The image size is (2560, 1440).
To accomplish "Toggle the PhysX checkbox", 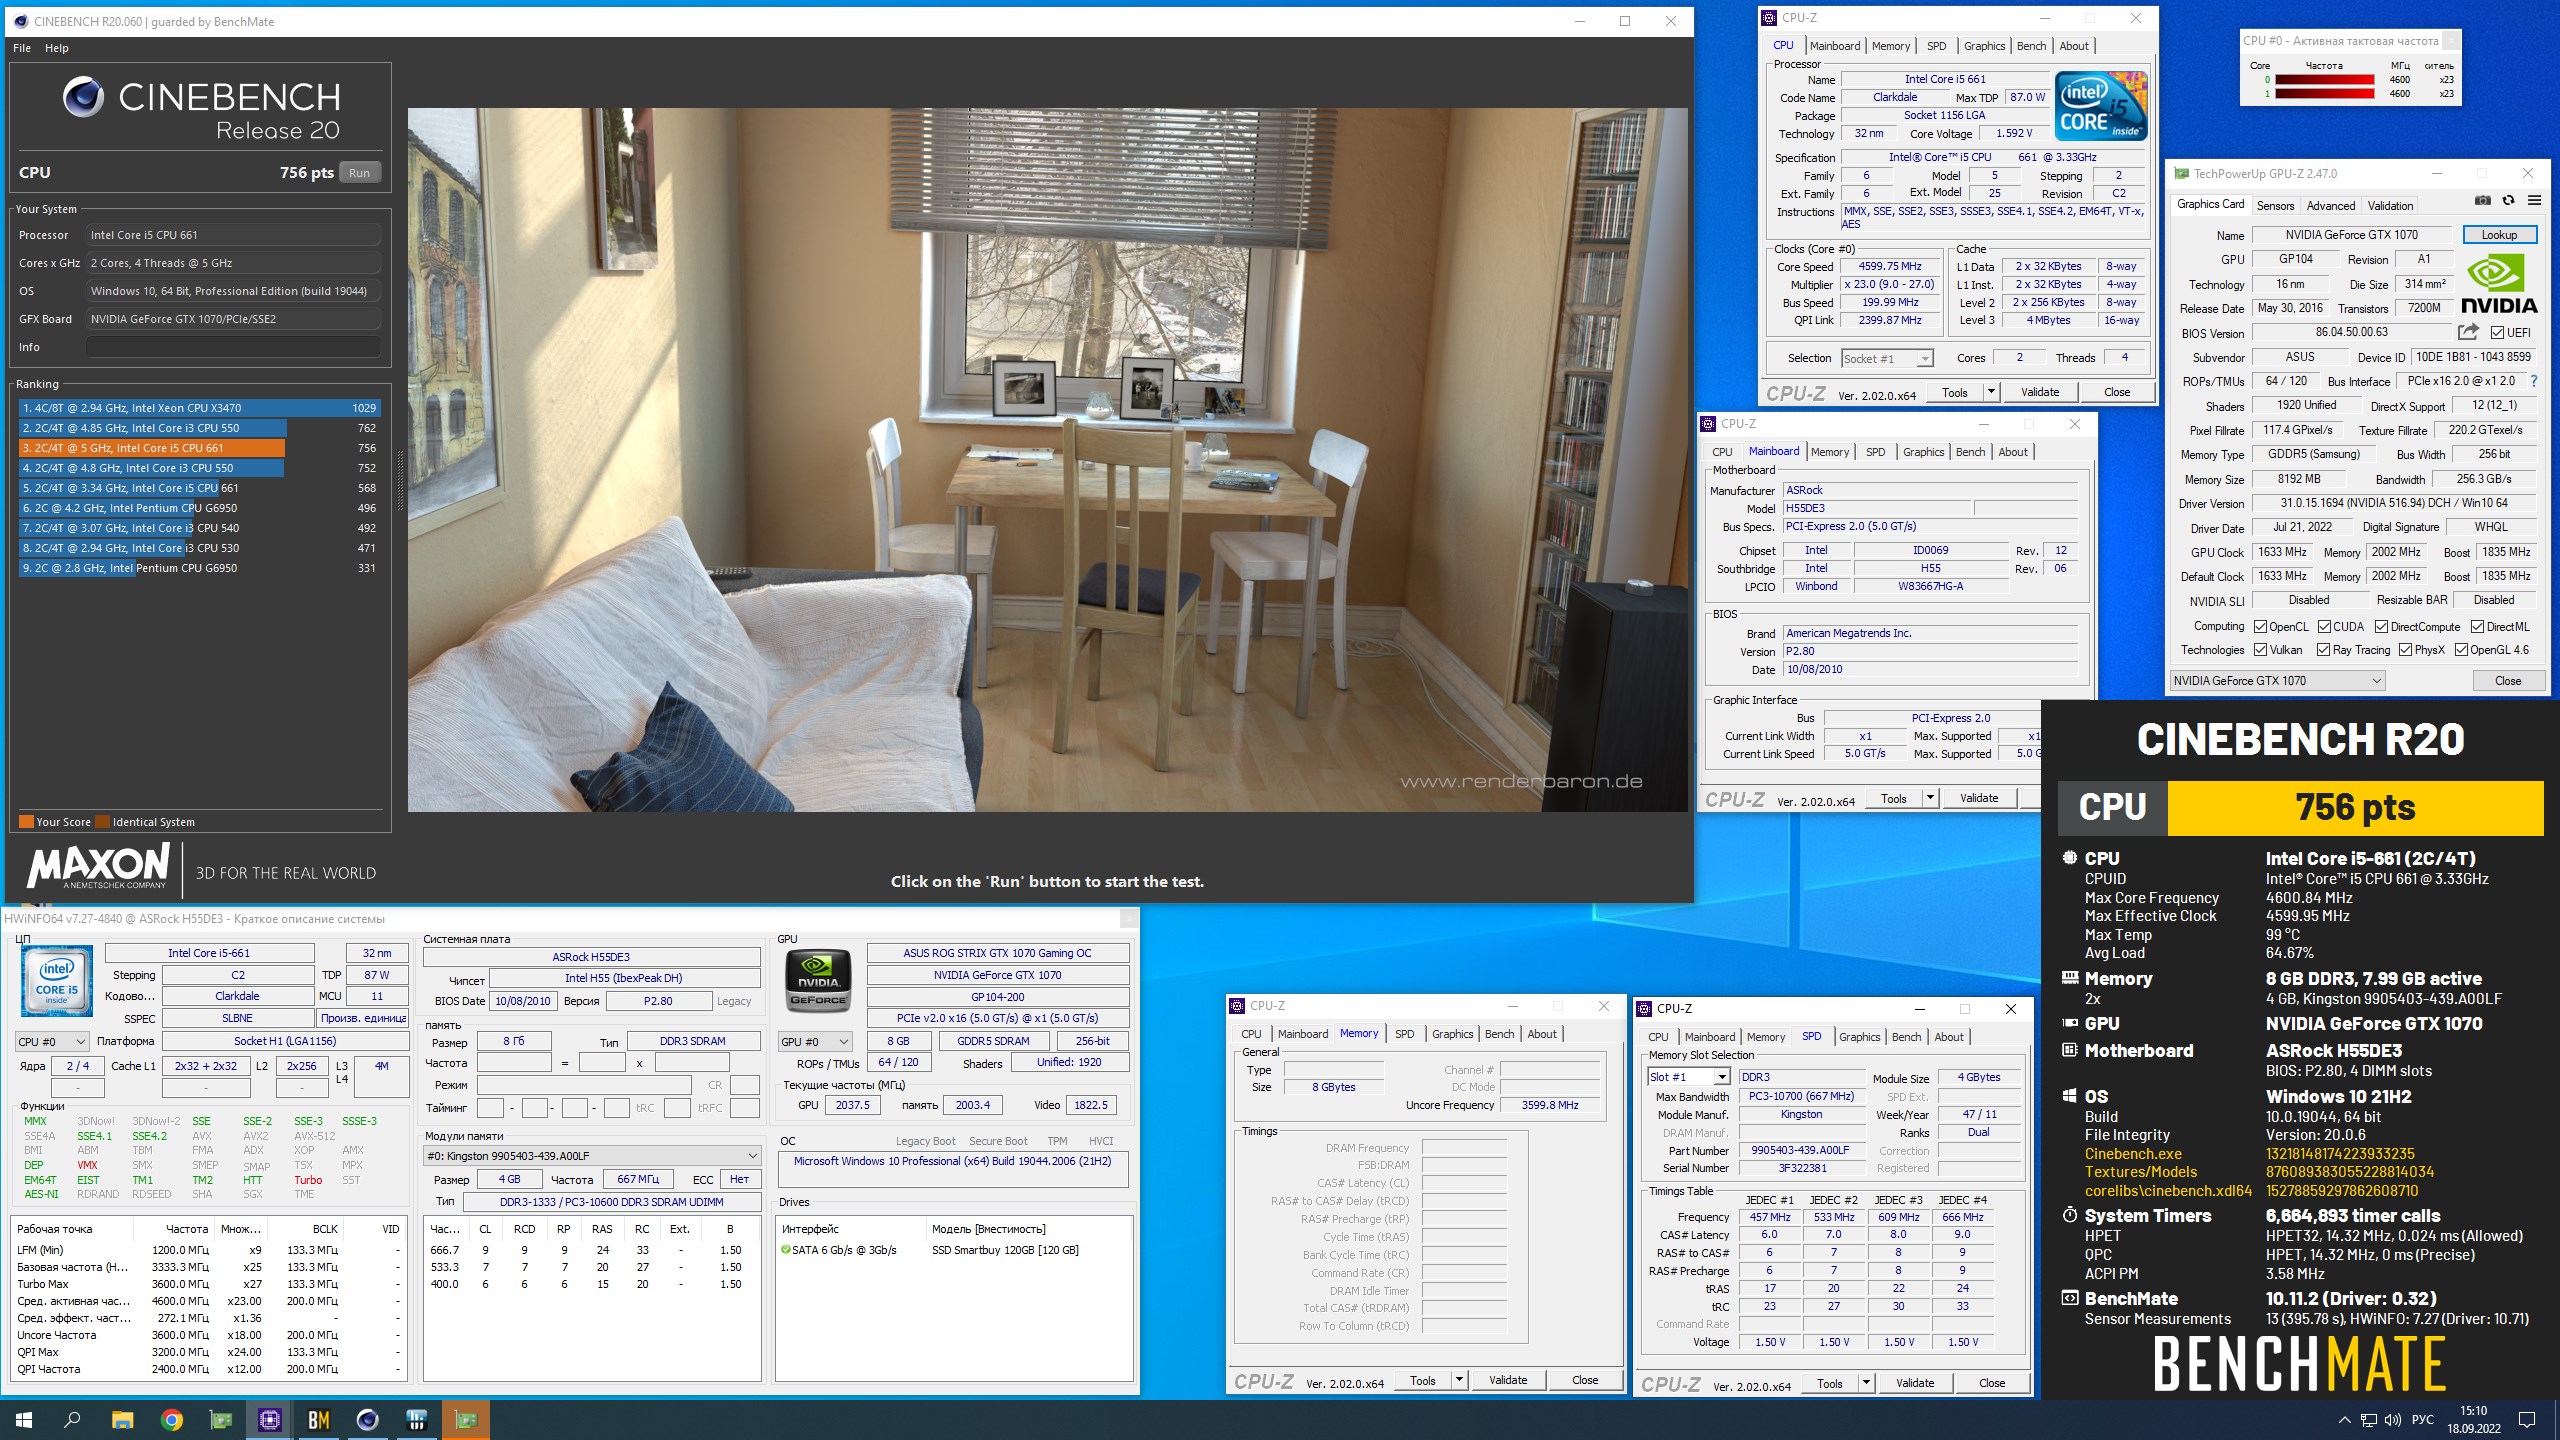I will pyautogui.click(x=2405, y=650).
